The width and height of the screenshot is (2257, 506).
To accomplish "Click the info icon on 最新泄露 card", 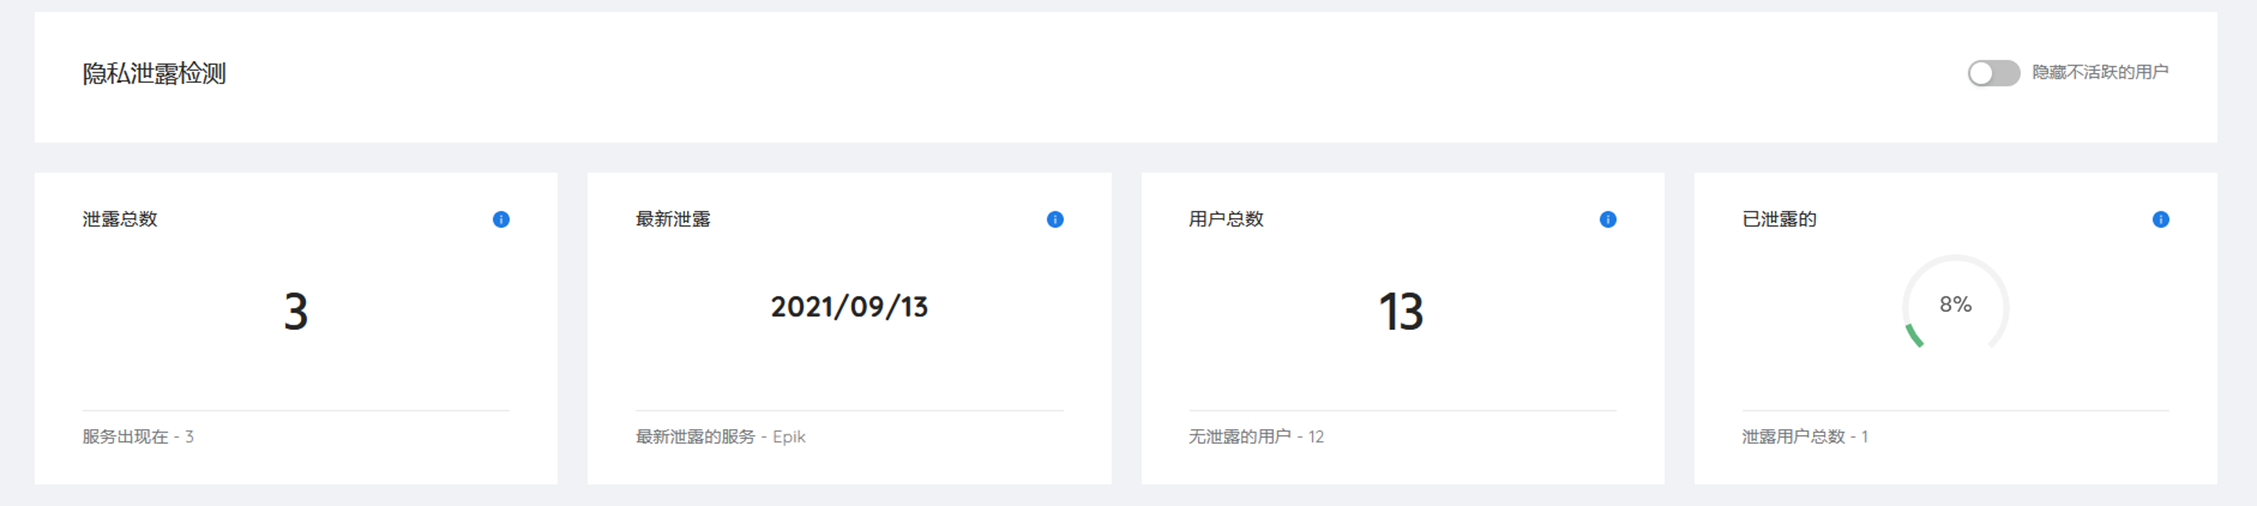I will [x=1055, y=219].
